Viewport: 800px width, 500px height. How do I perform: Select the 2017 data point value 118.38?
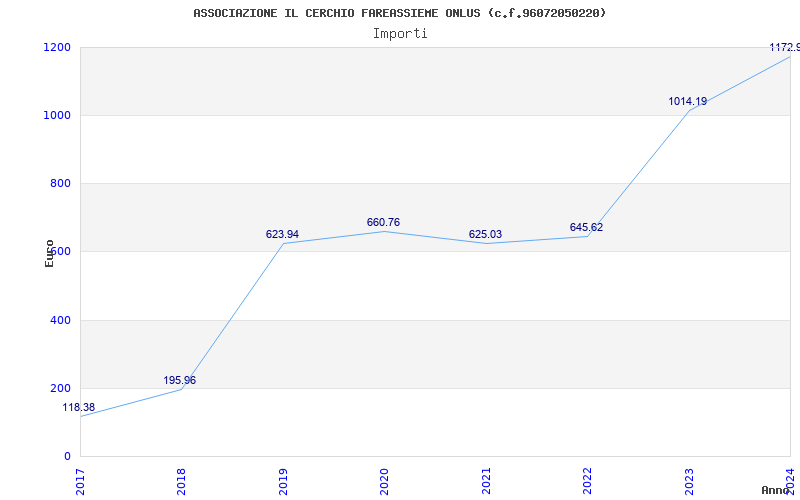click(79, 408)
